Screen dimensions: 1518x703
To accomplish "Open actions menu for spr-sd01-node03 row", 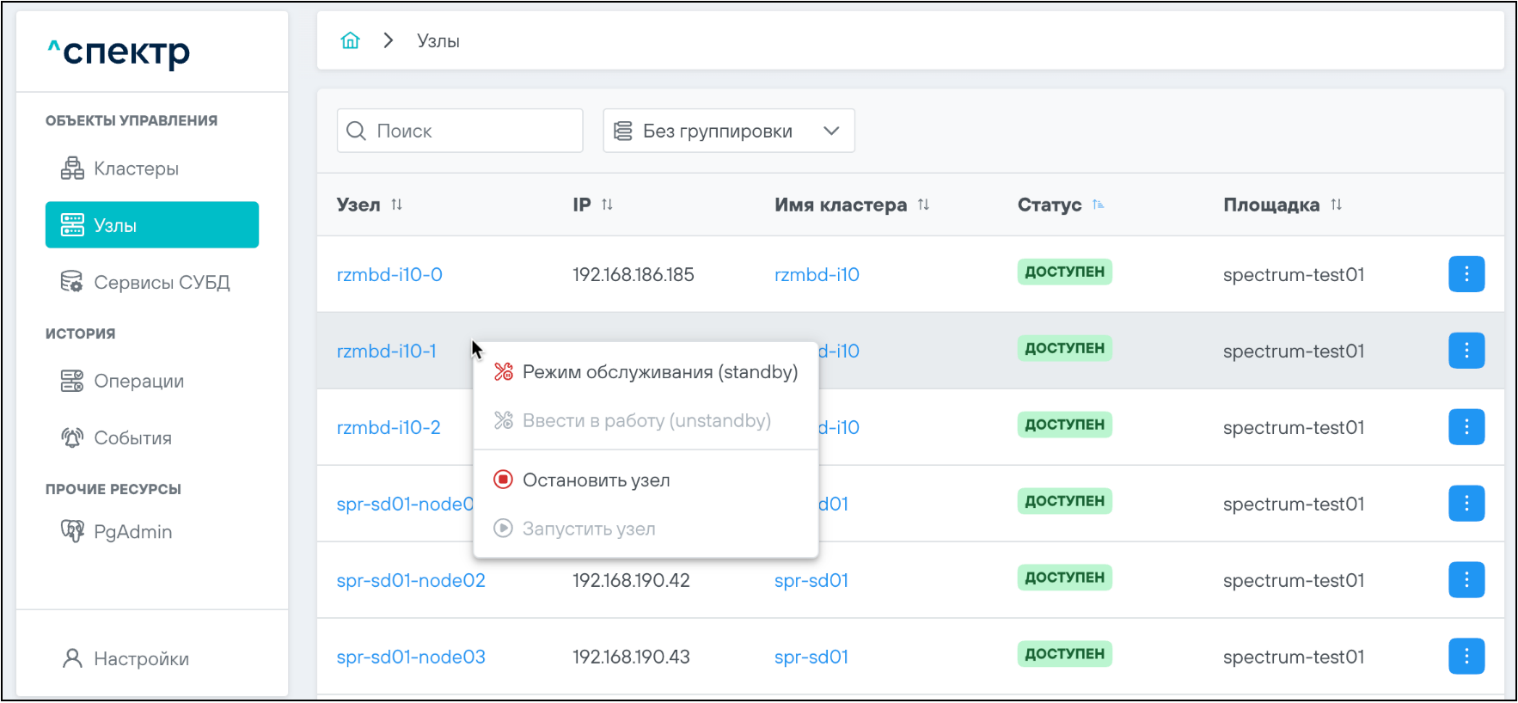I will pos(1465,657).
